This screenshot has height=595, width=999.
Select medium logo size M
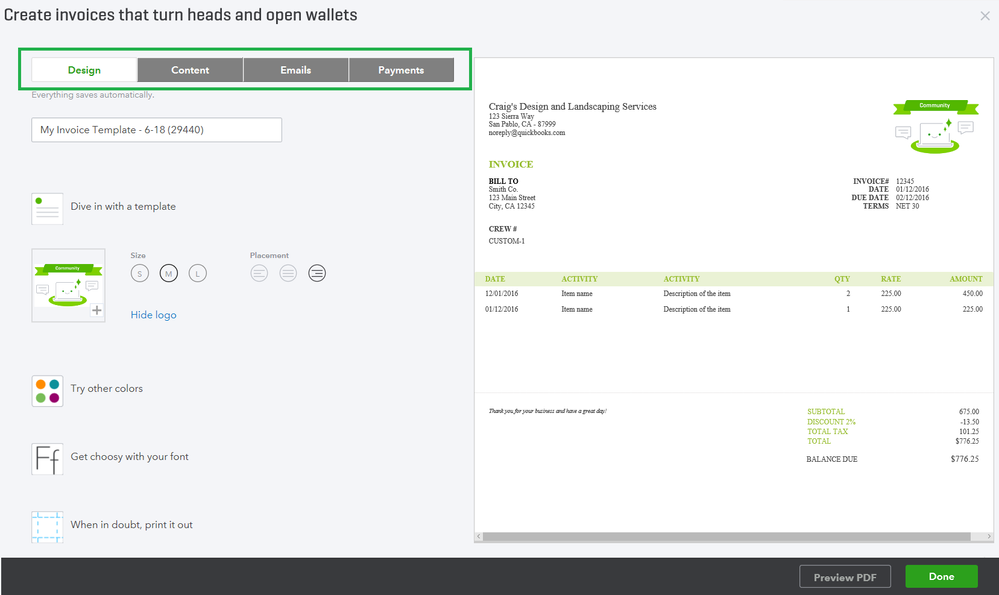(x=168, y=273)
